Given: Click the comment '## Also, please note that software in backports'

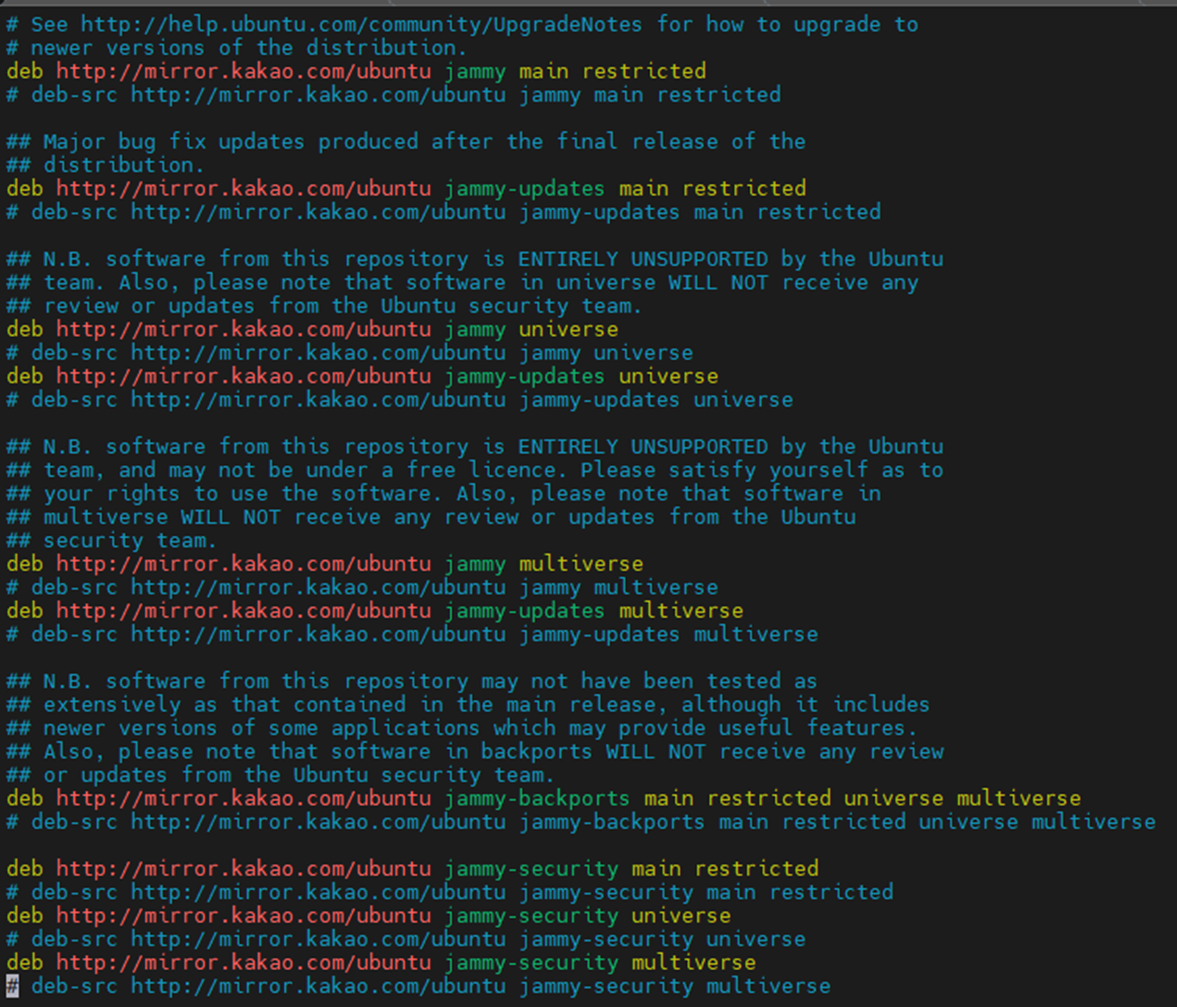Looking at the screenshot, I should [474, 751].
